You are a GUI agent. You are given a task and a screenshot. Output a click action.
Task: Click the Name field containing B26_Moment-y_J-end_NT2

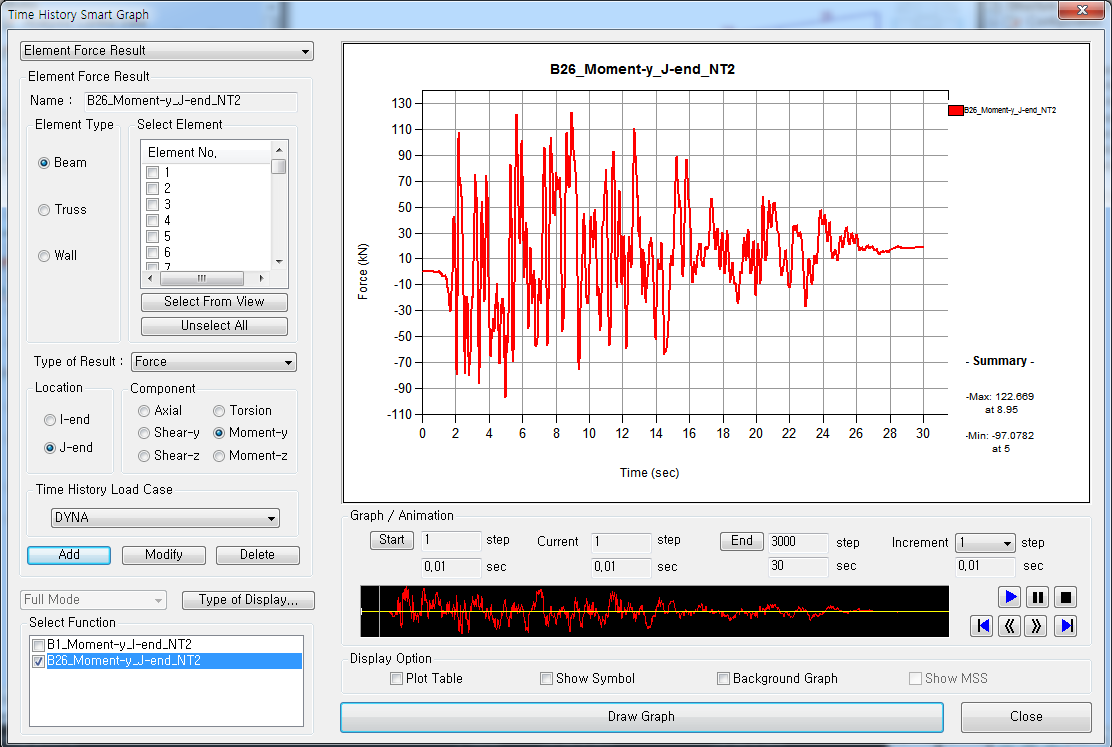pos(189,101)
